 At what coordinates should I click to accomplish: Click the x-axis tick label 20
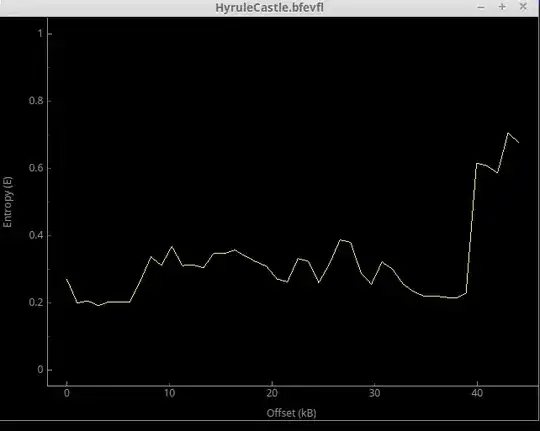point(272,393)
